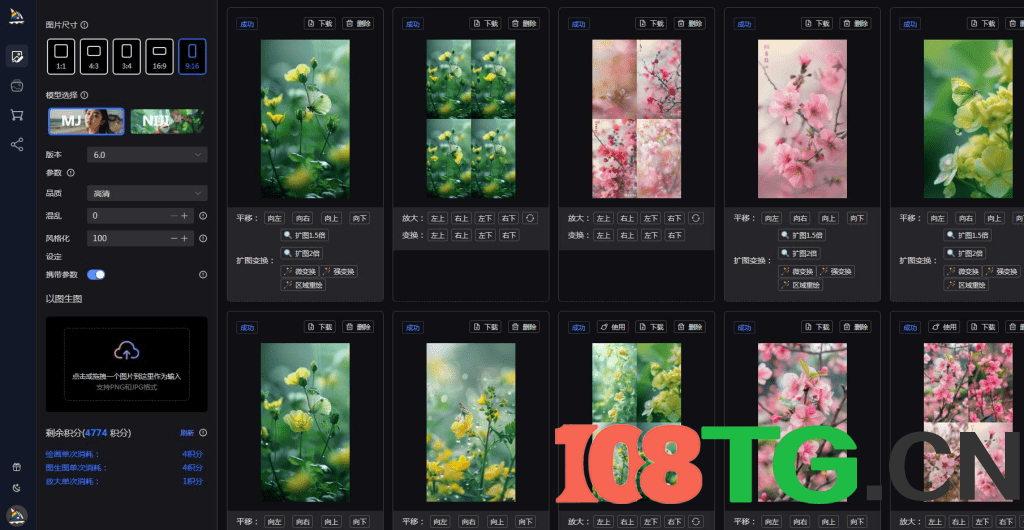Click 使用 on the bottom-row green grid card
The width and height of the screenshot is (1024, 530).
613,327
